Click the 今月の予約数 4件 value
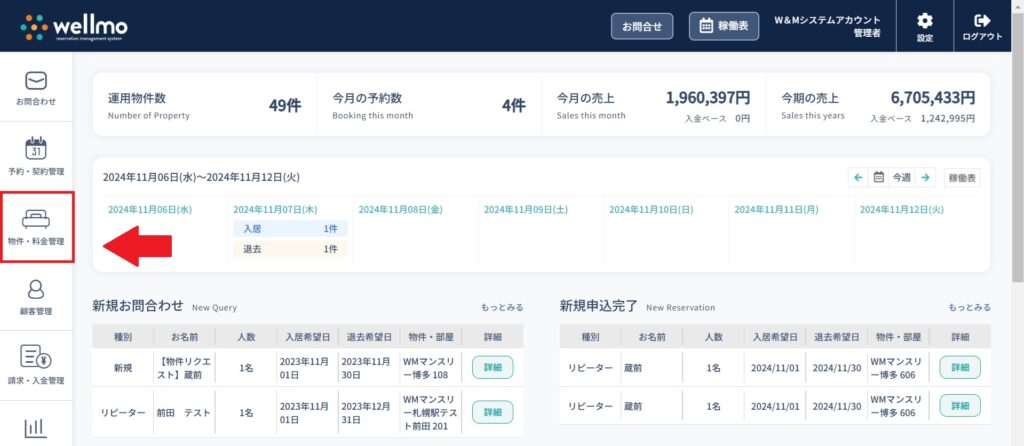The height and width of the screenshot is (446, 1024). click(x=513, y=105)
